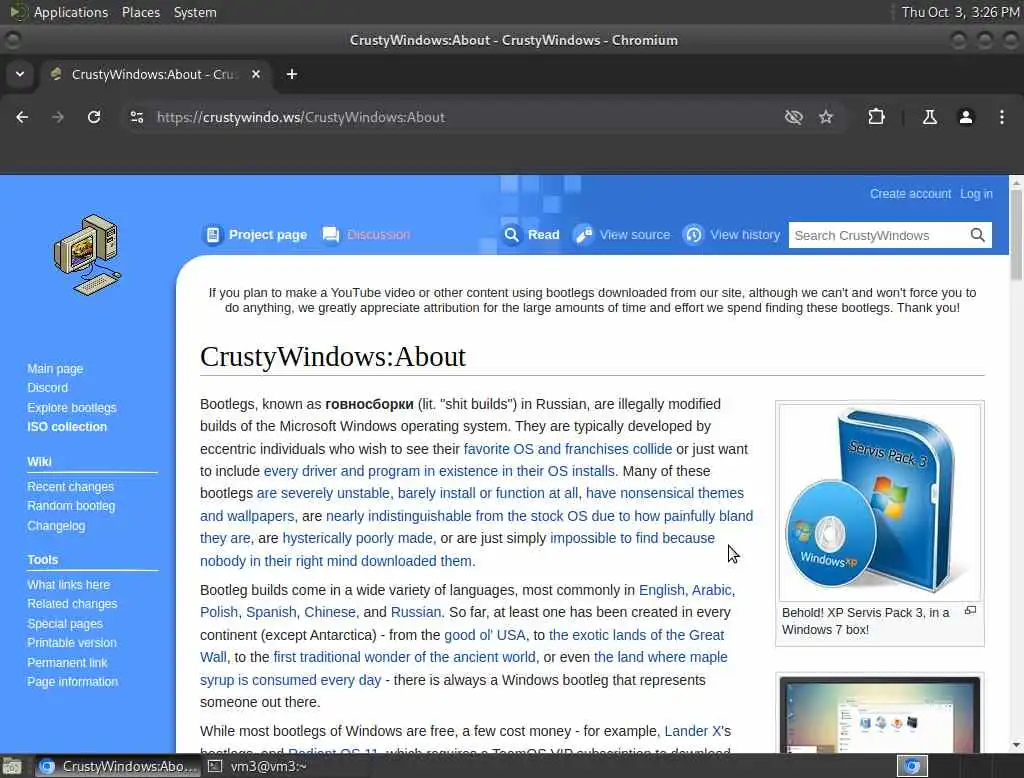
Task: Open Recent changes sidebar link
Action: [x=71, y=487]
